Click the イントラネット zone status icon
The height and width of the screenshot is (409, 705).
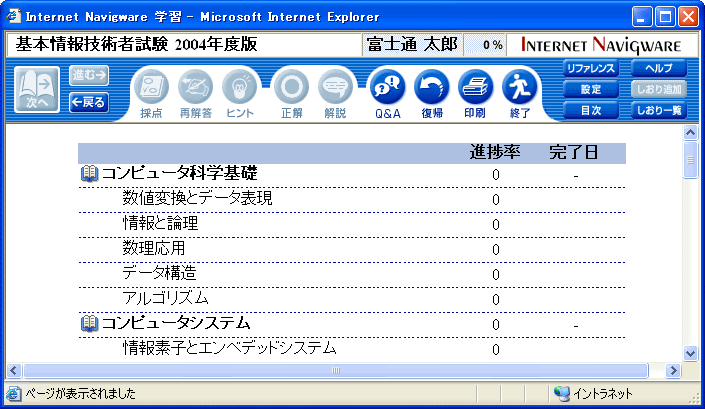562,393
